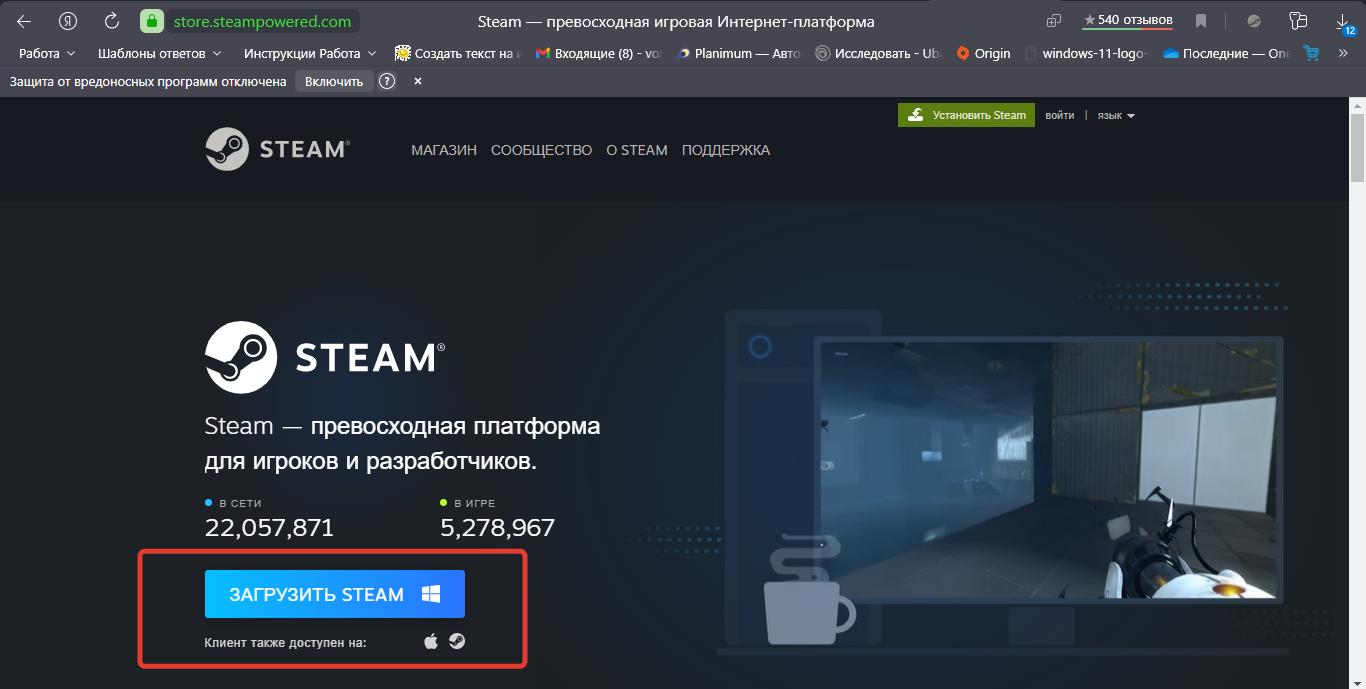Click the Steam logo in site header
The width and height of the screenshot is (1366, 689).
click(x=277, y=149)
